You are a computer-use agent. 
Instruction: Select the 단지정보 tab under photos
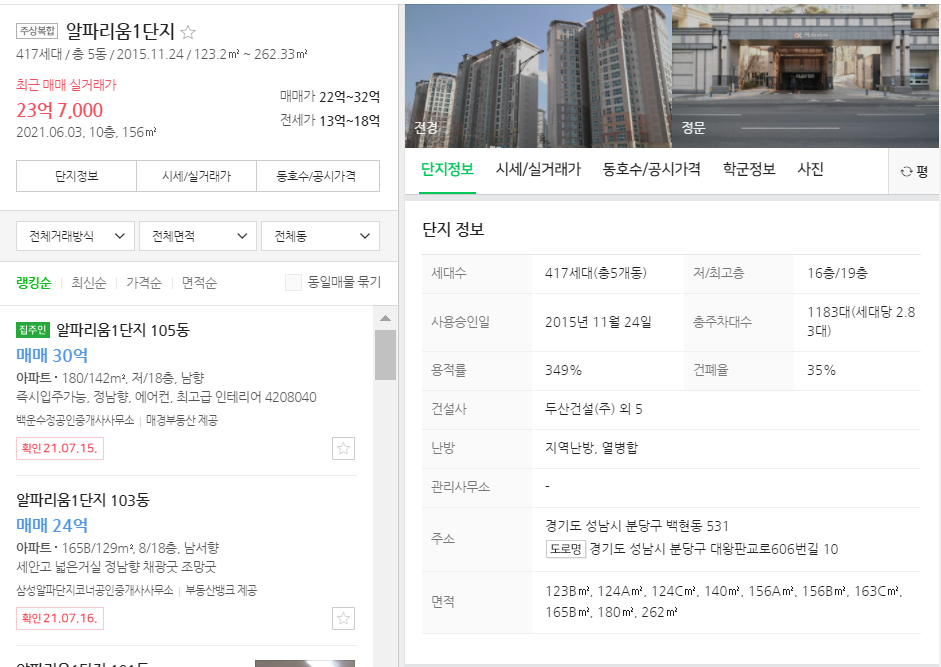pos(447,170)
